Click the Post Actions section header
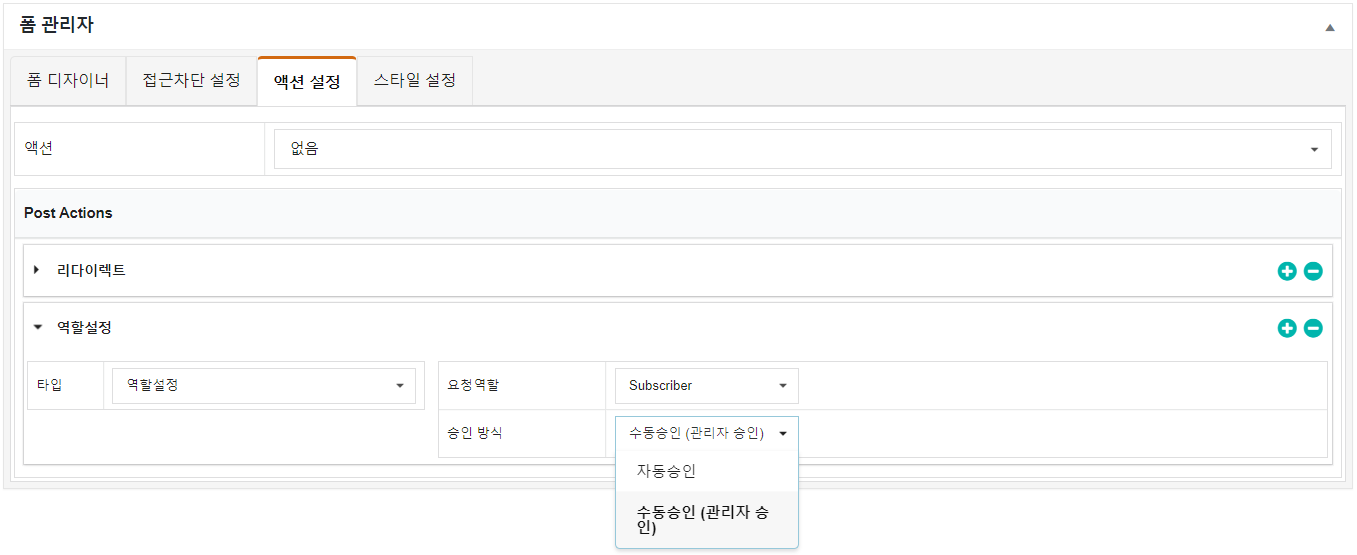The width and height of the screenshot is (1357, 555). point(68,213)
